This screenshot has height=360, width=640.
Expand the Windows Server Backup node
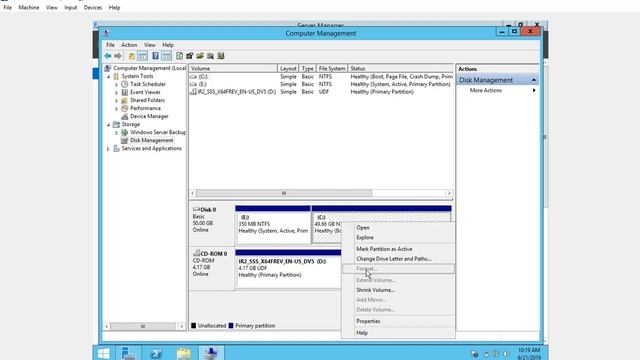[117, 133]
